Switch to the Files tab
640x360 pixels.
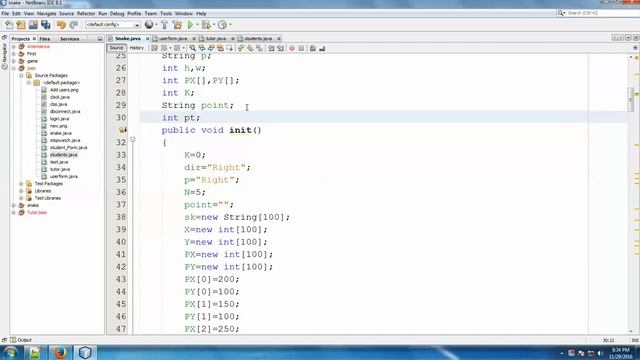click(44, 39)
